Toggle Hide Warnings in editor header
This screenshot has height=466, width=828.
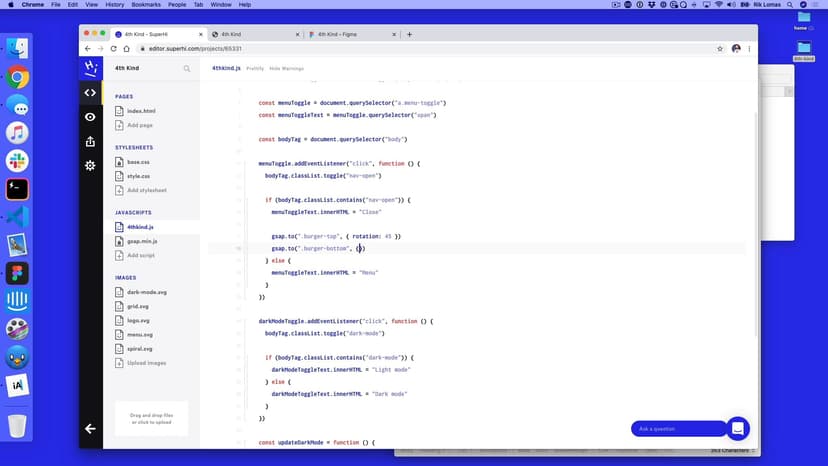pos(286,69)
